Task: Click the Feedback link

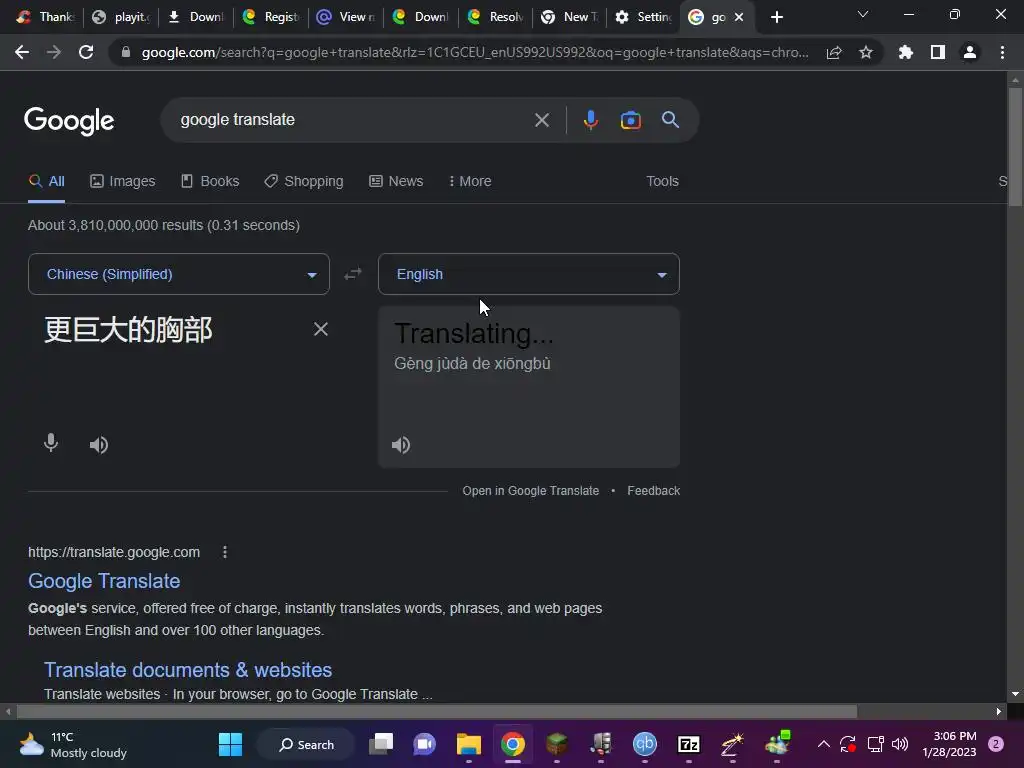Action: click(653, 490)
